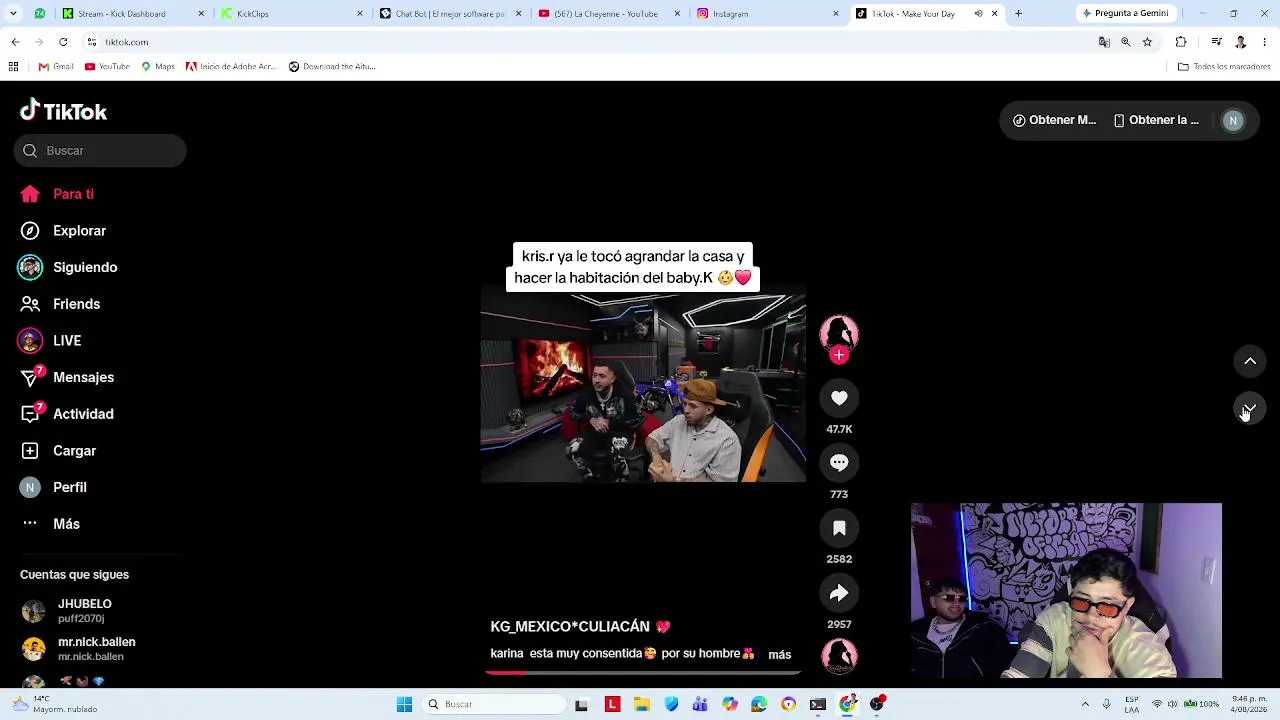Switch to the Instagram tab
The image size is (1280, 720).
point(767,14)
